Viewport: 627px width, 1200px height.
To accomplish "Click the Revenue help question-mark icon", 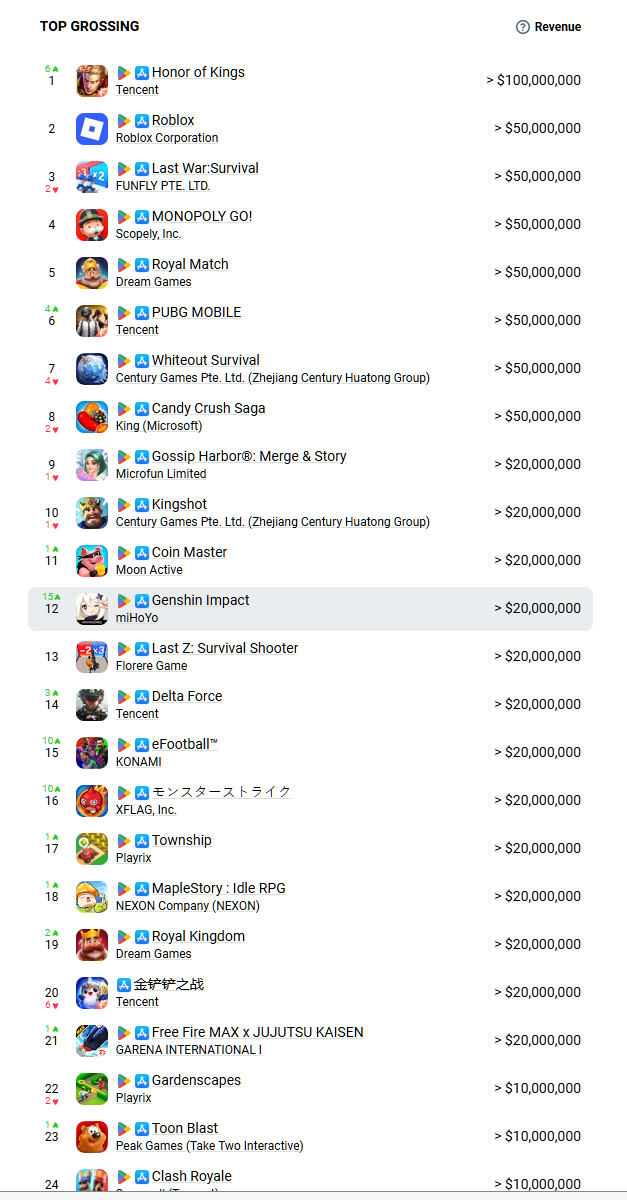I will coord(522,27).
